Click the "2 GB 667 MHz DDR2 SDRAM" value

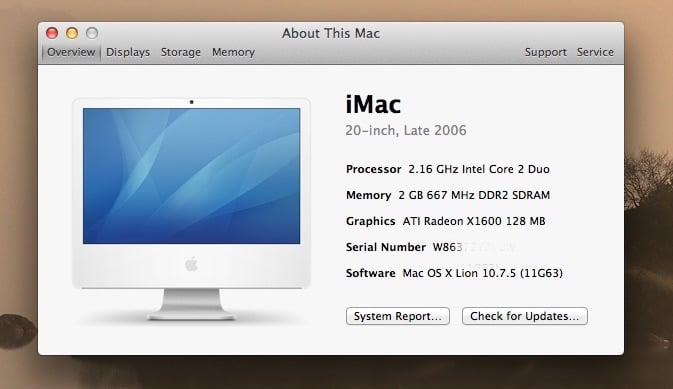(474, 195)
